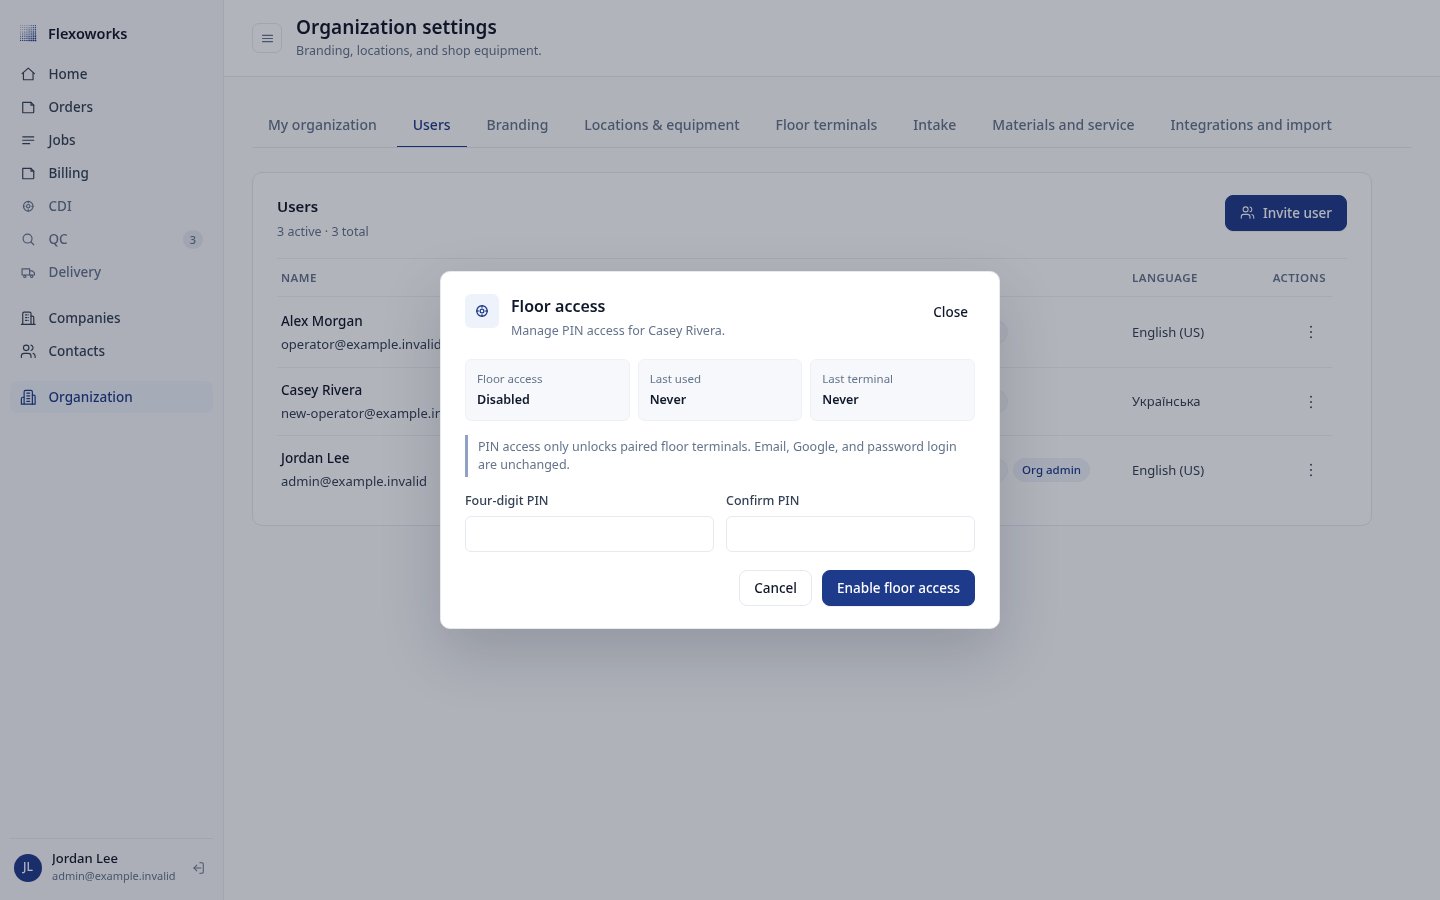
Task: Focus the Four-digit PIN field
Action: click(x=589, y=534)
